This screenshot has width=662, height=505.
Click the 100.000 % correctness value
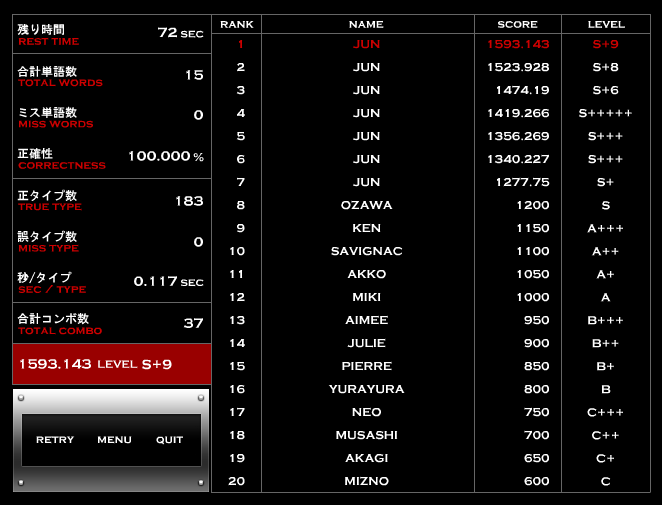[166, 156]
